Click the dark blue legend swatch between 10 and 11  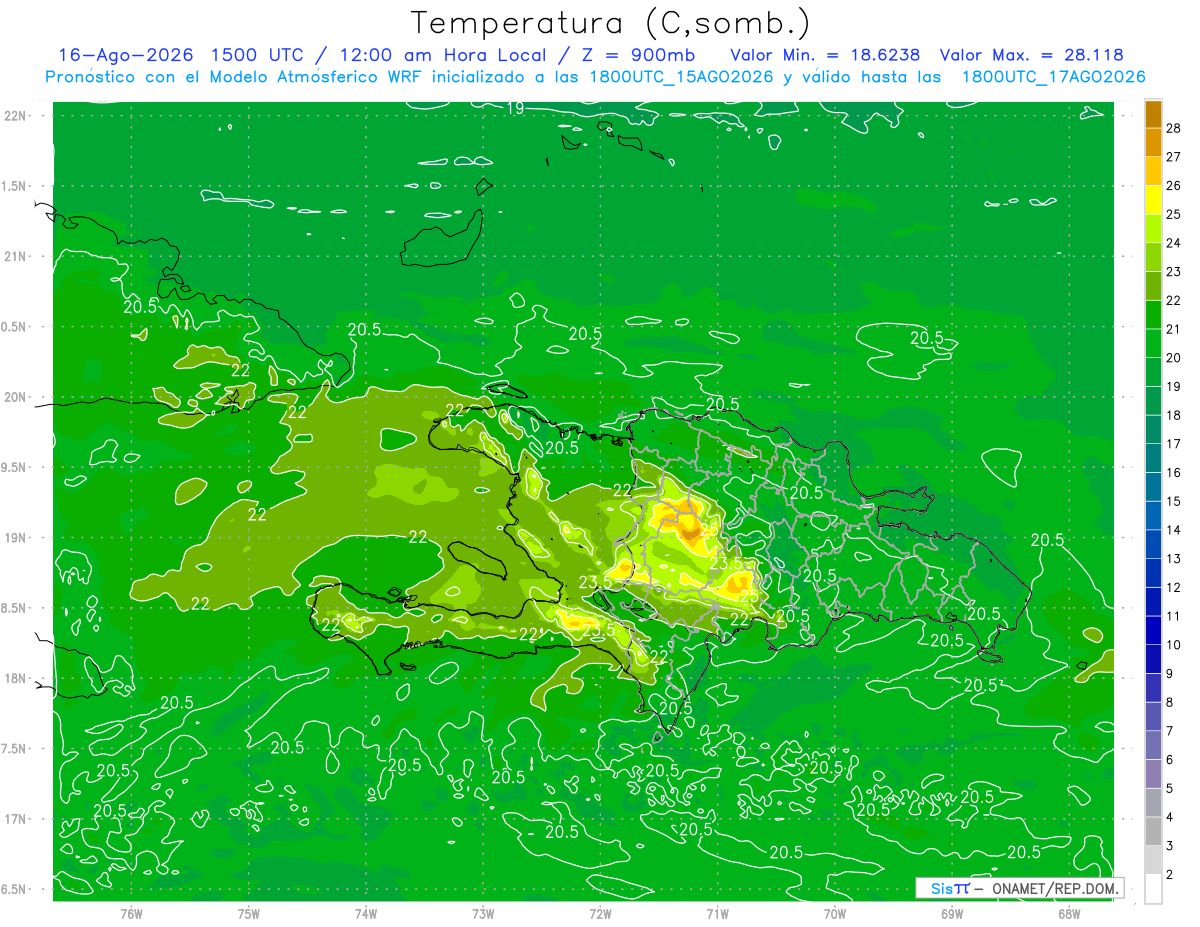coord(1153,630)
